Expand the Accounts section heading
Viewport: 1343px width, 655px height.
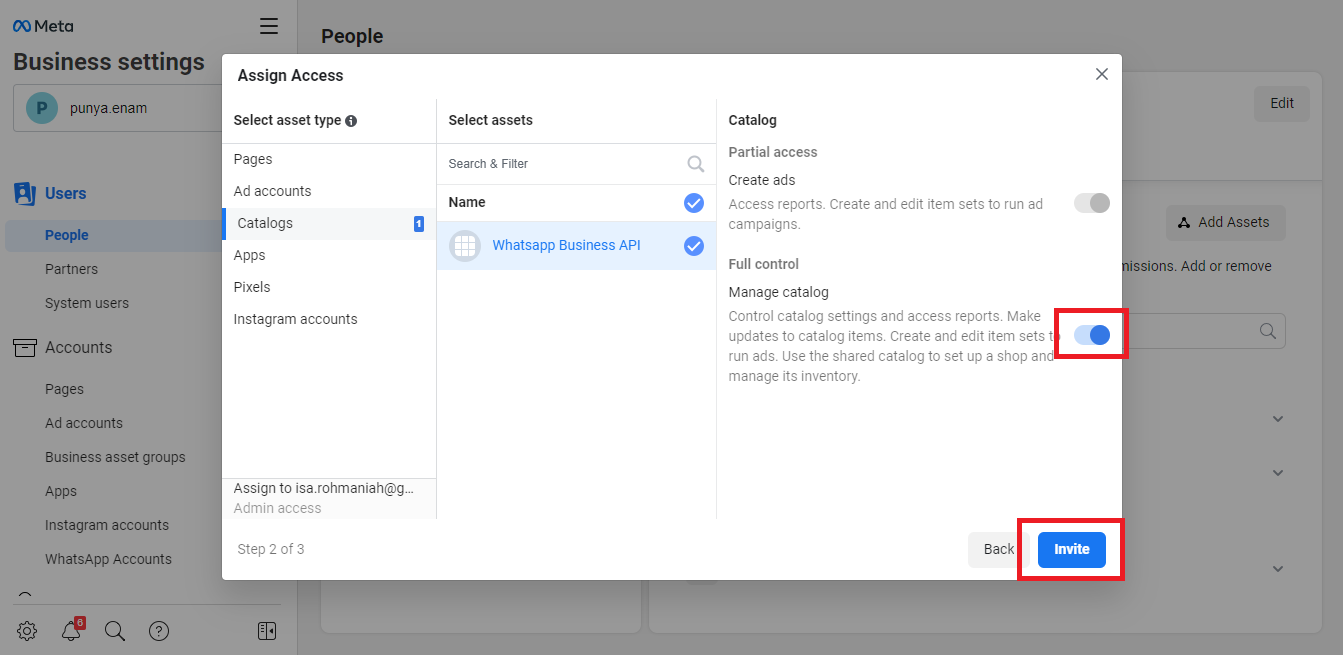point(78,347)
